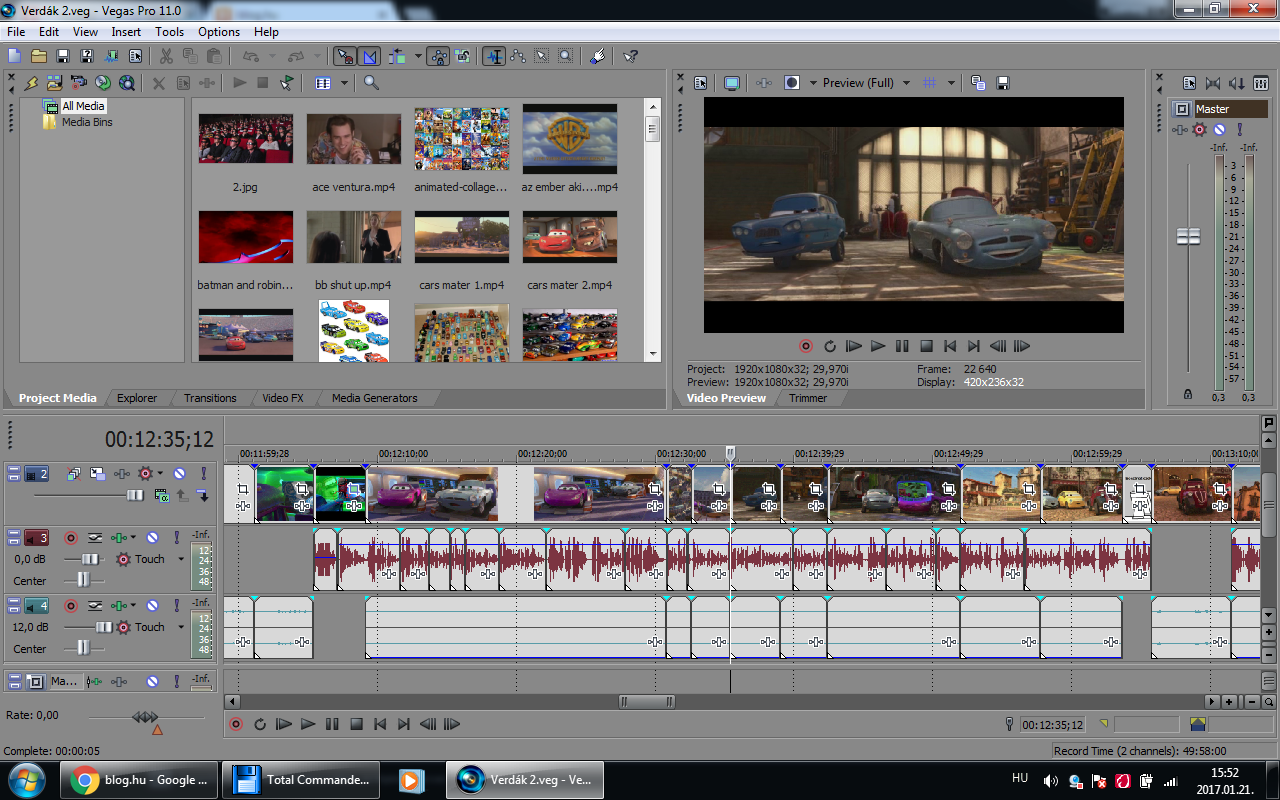Save preview snapshot to file
Image resolution: width=1280 pixels, height=800 pixels.
(x=1003, y=83)
